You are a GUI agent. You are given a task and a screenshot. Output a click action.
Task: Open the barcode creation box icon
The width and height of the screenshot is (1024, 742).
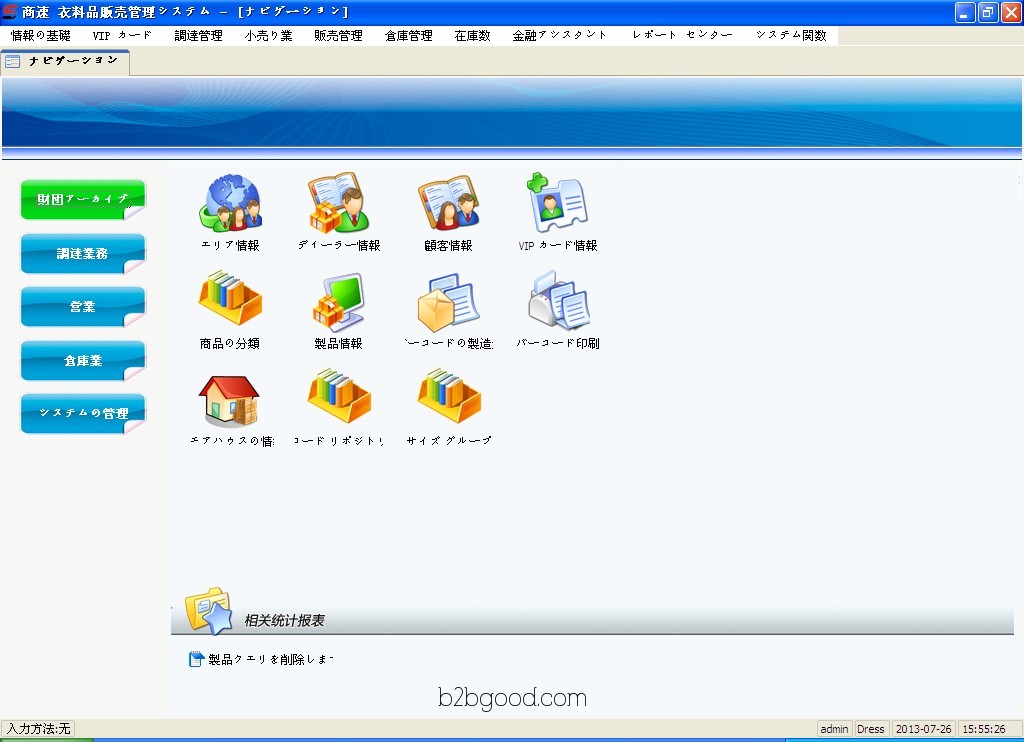tap(448, 301)
